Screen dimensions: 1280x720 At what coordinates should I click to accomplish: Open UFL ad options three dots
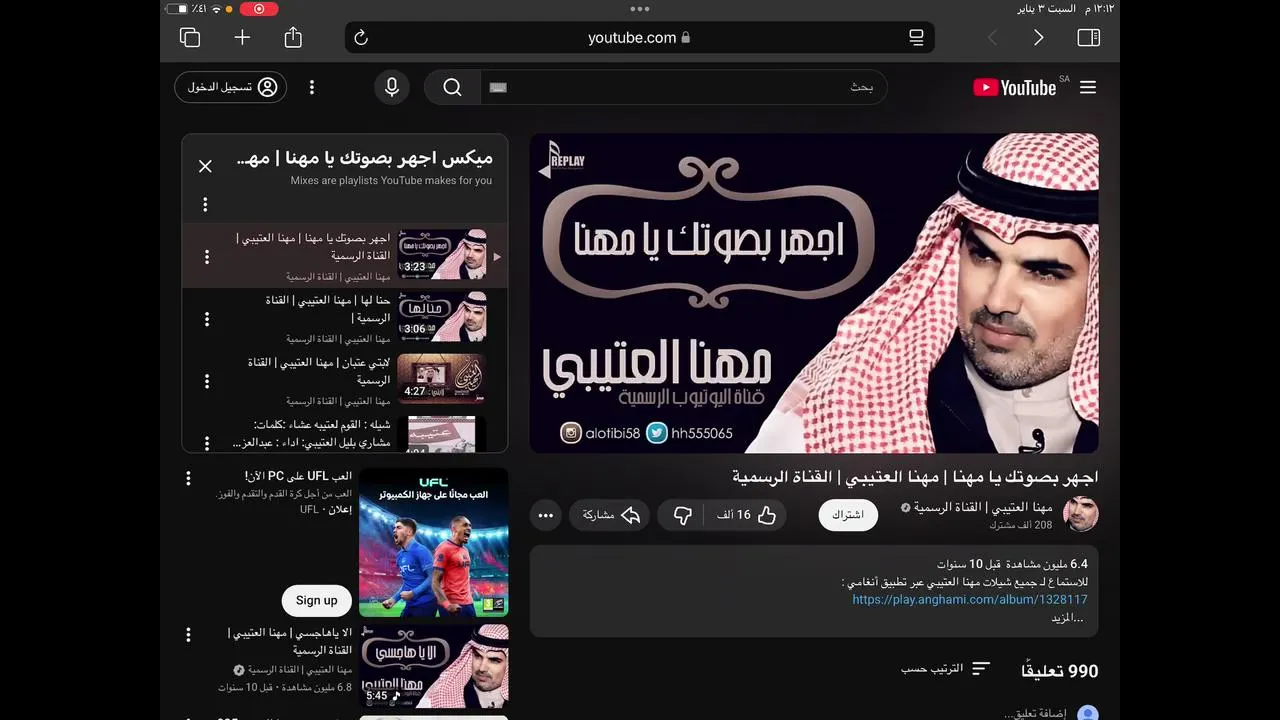click(x=187, y=479)
